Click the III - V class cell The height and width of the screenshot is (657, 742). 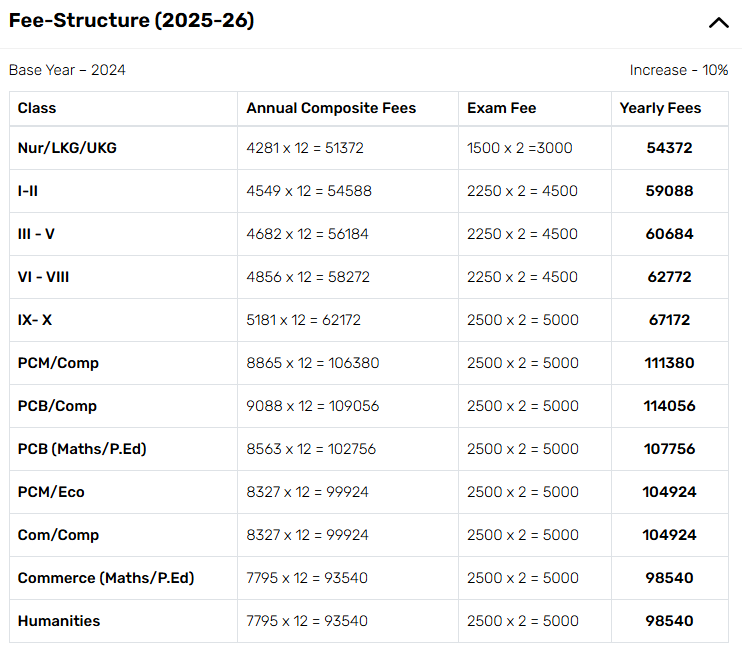pyautogui.click(x=36, y=234)
